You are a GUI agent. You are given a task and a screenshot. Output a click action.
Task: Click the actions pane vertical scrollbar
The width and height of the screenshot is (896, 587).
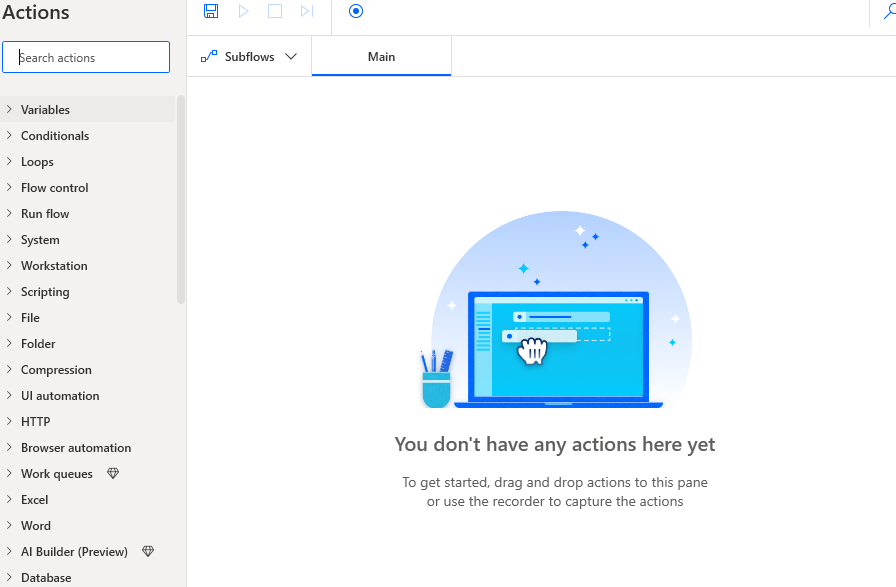click(181, 200)
